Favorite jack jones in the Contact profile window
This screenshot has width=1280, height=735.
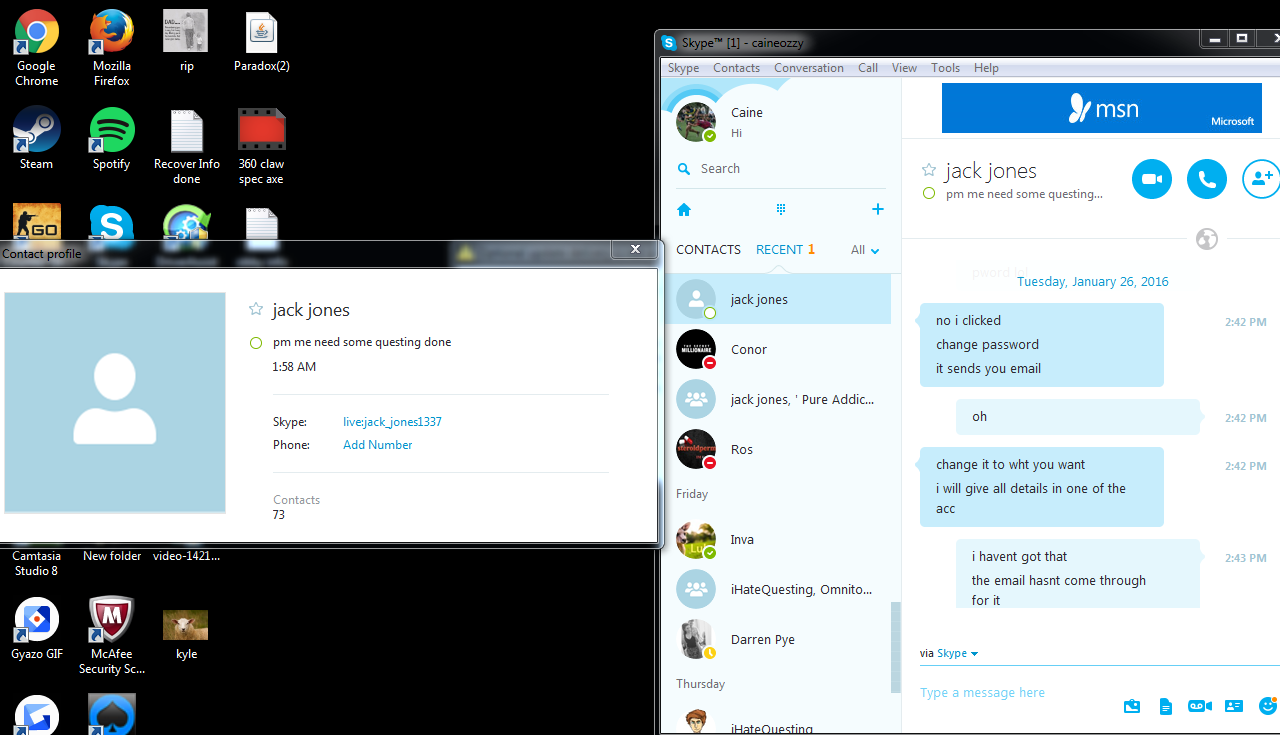click(256, 310)
